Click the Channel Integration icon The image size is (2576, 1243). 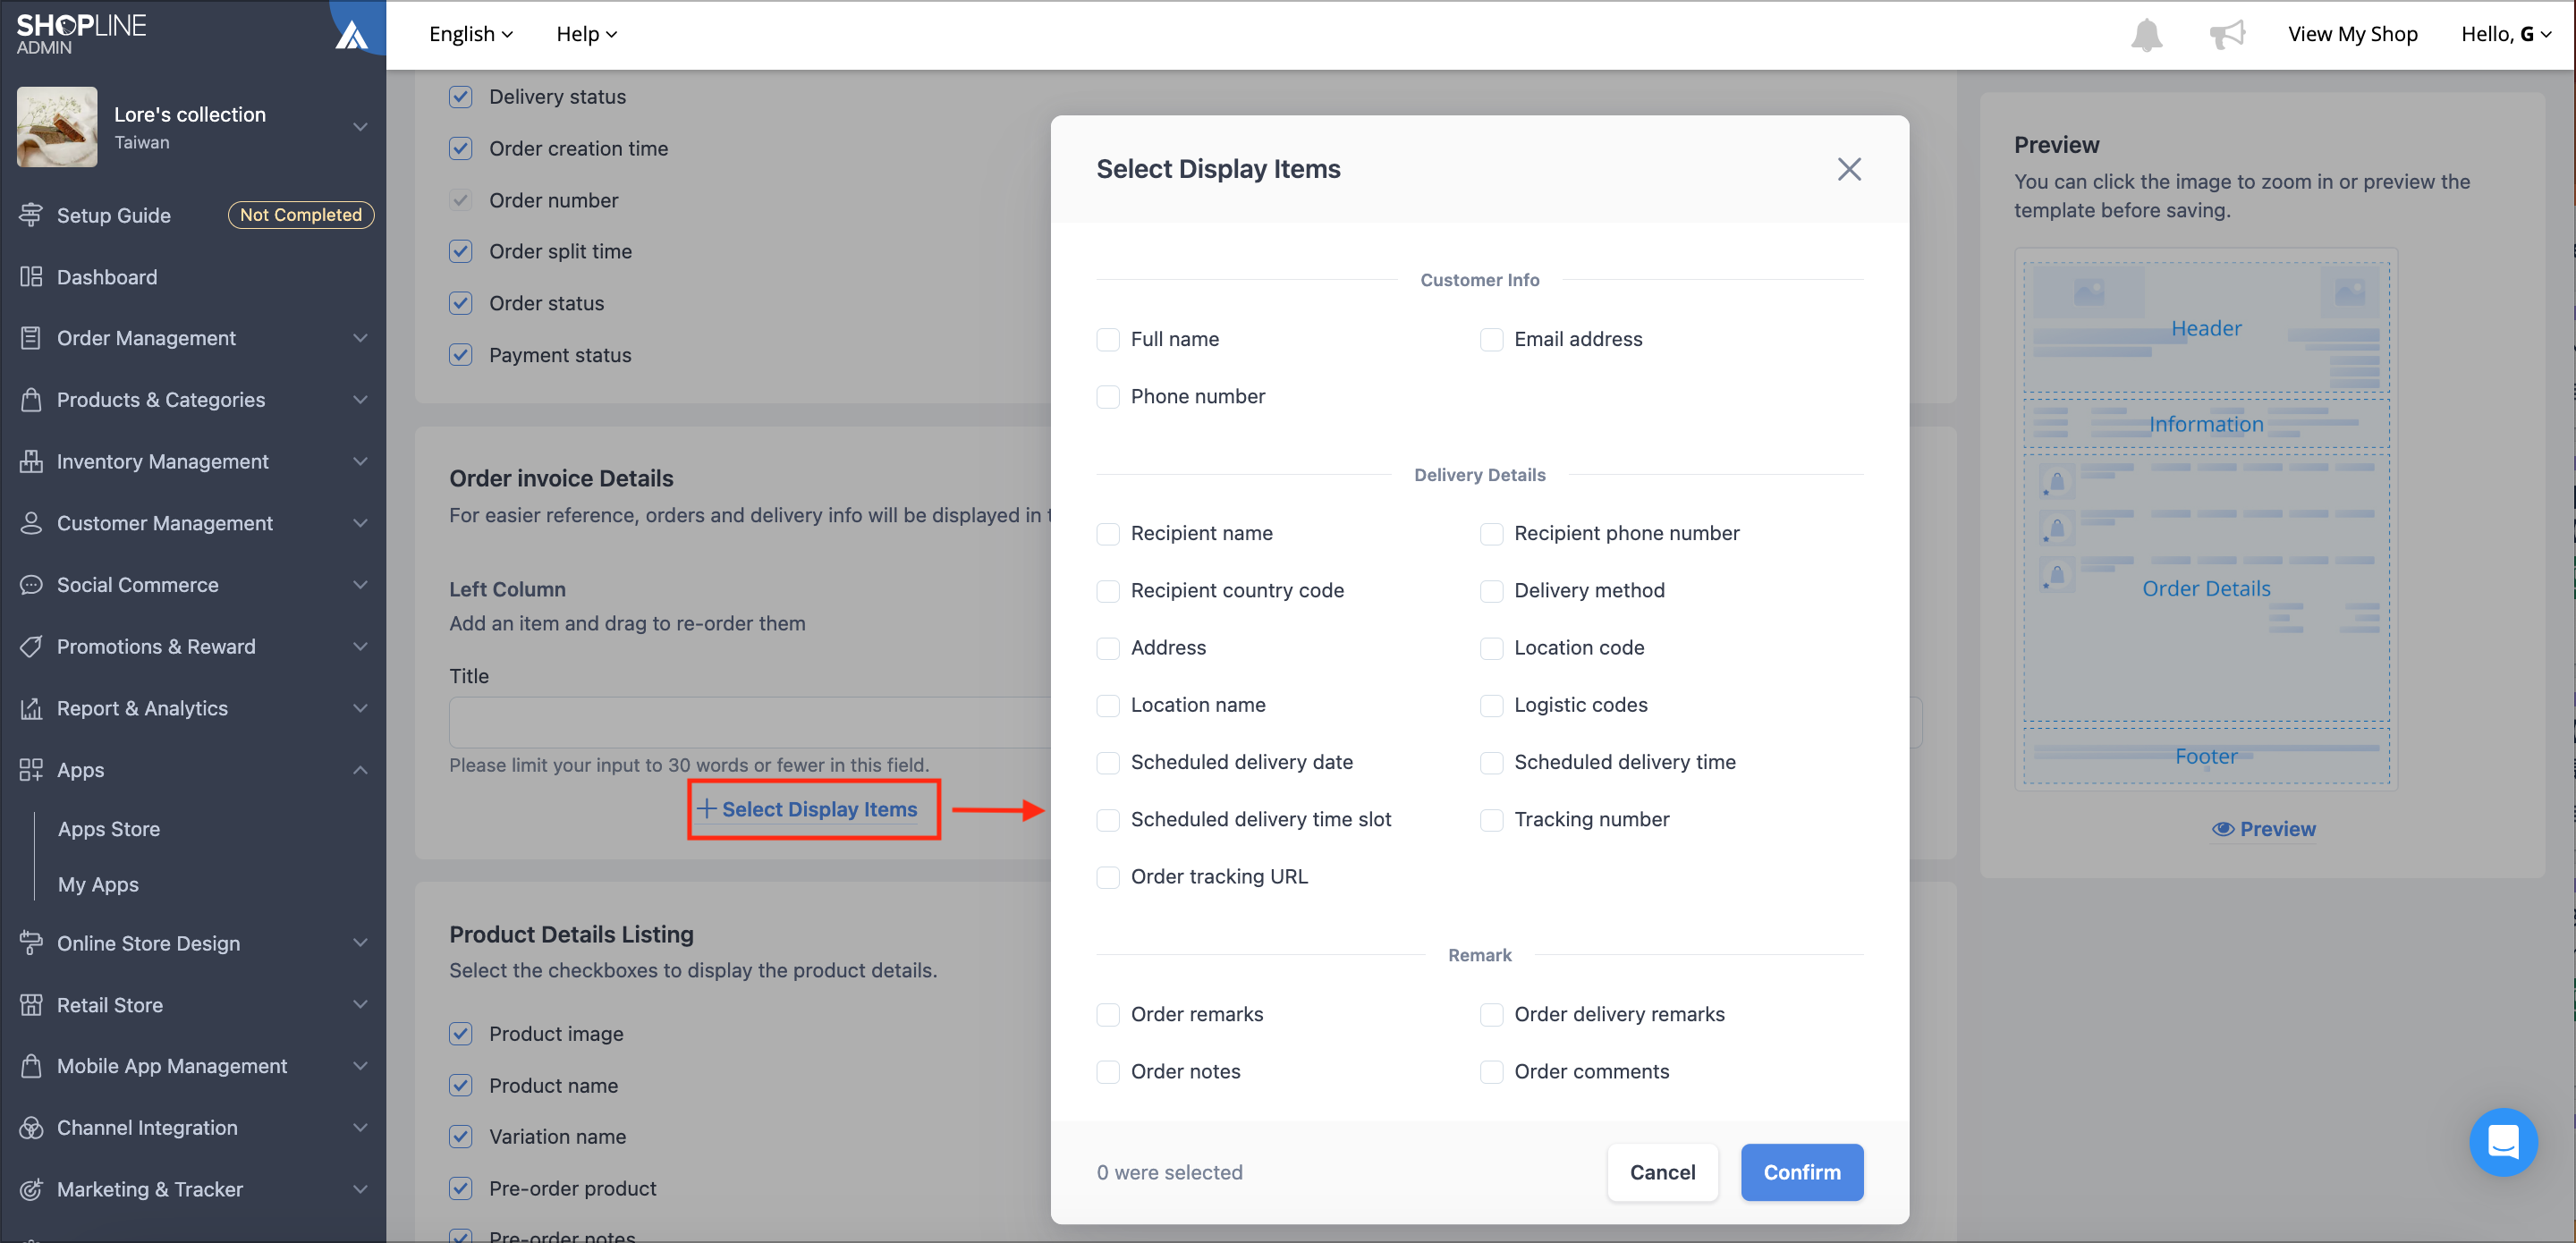(x=31, y=1128)
